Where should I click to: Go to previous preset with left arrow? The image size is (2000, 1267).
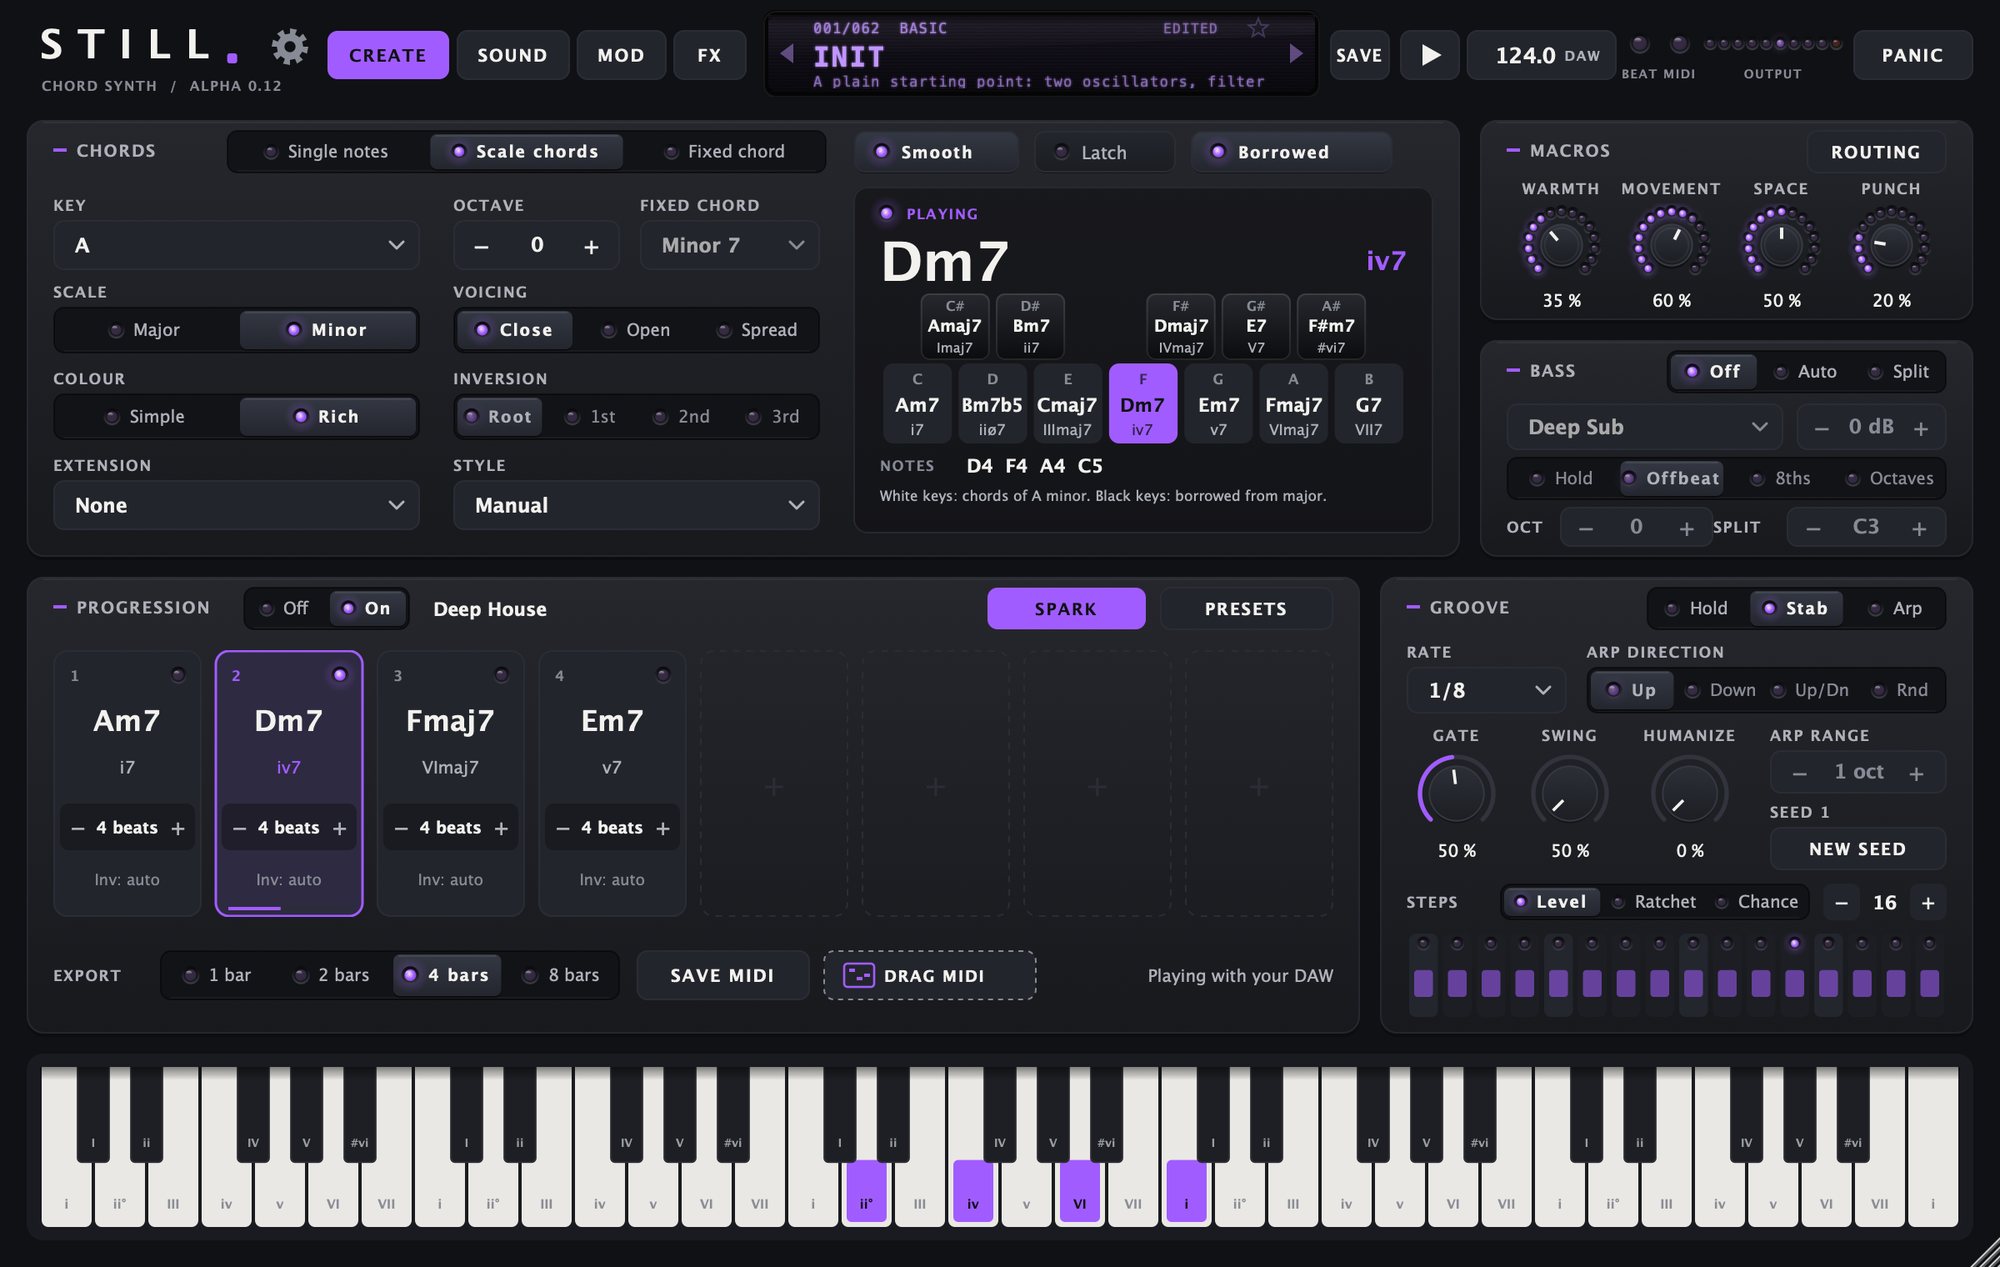click(x=787, y=53)
